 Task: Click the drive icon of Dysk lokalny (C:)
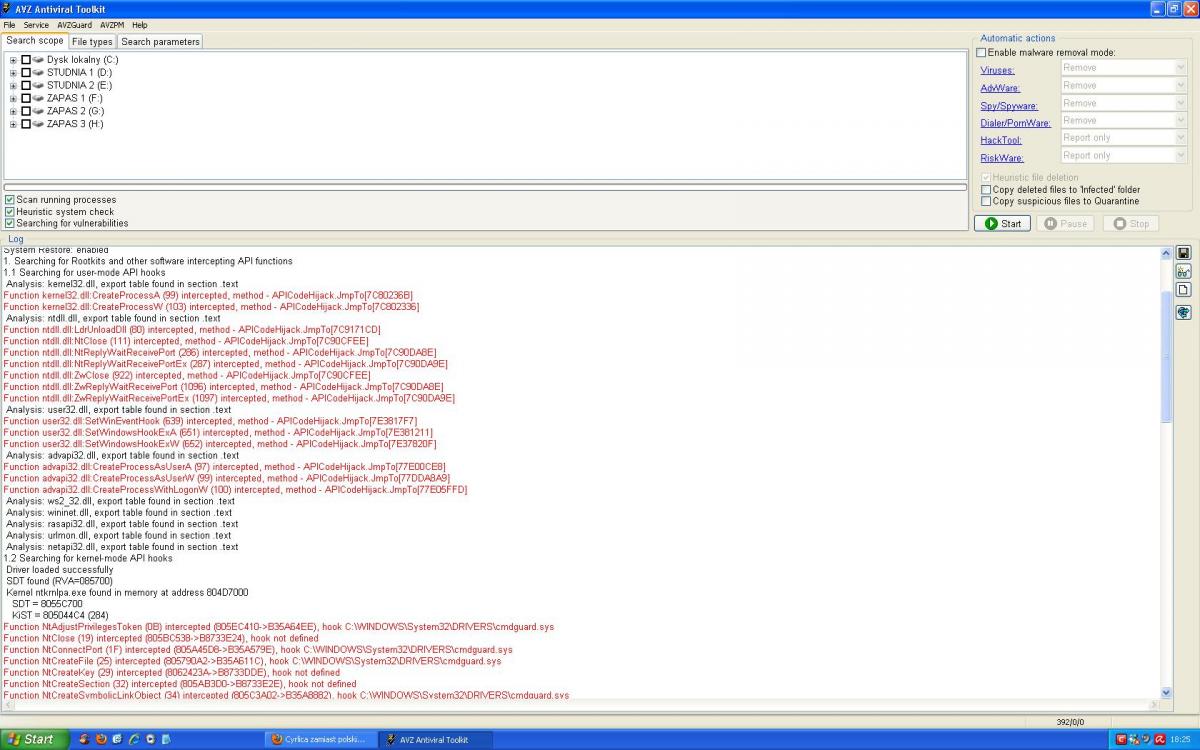(38, 60)
